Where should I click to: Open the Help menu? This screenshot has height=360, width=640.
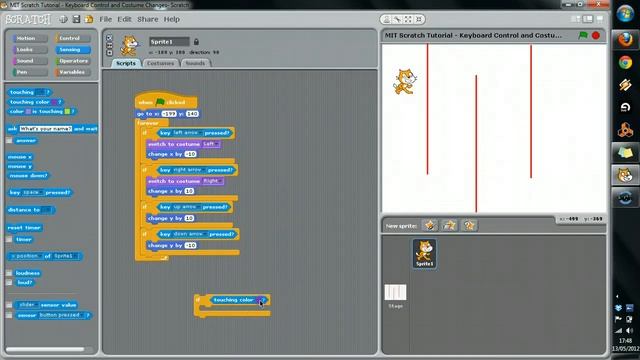(171, 19)
